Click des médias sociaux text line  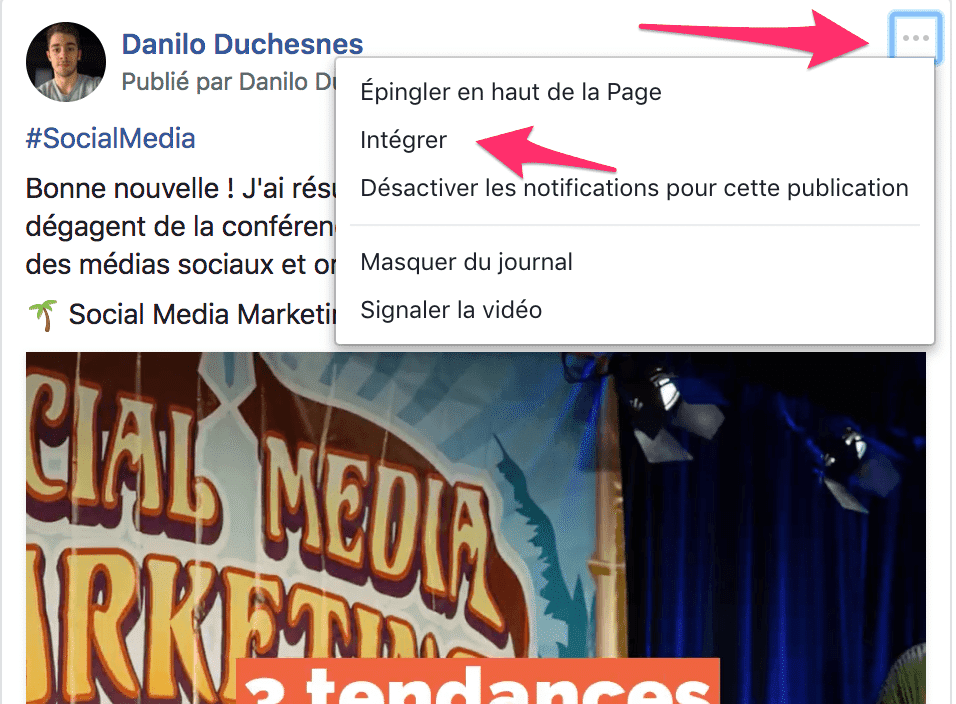[x=180, y=265]
